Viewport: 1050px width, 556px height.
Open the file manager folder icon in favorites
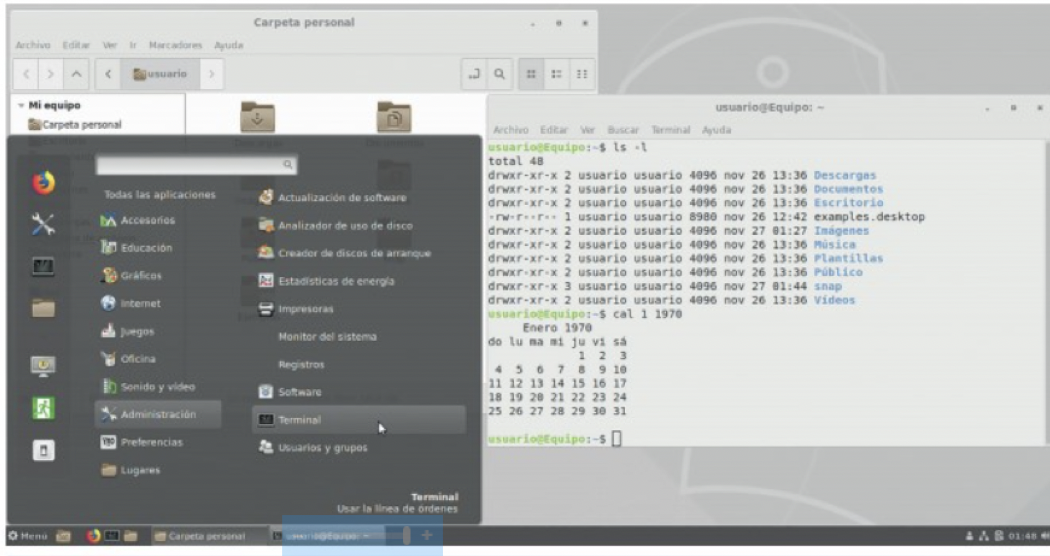44,308
